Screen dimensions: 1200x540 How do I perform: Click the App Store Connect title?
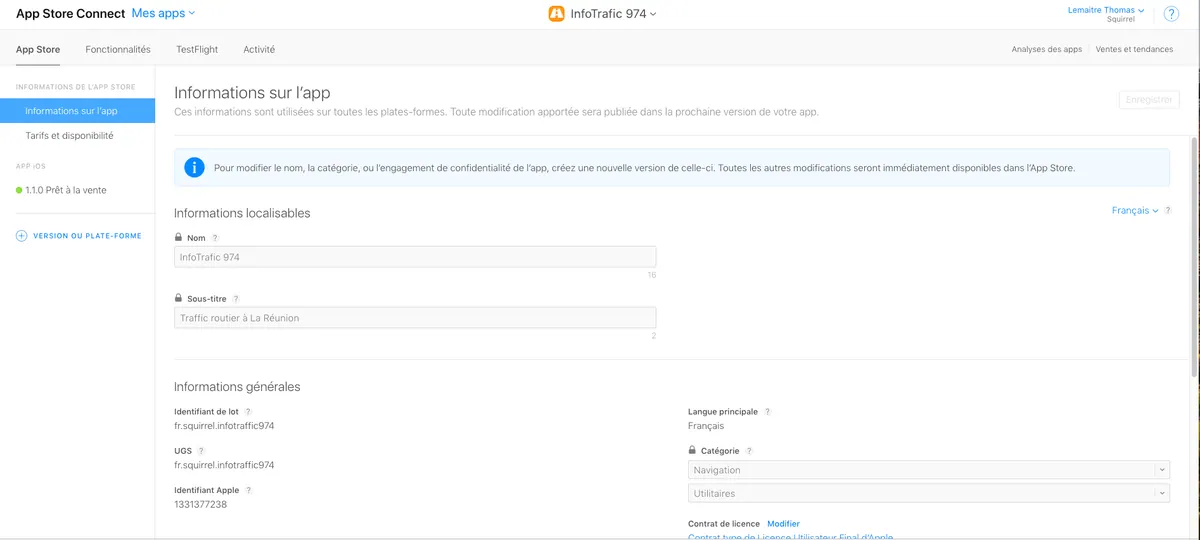point(71,14)
